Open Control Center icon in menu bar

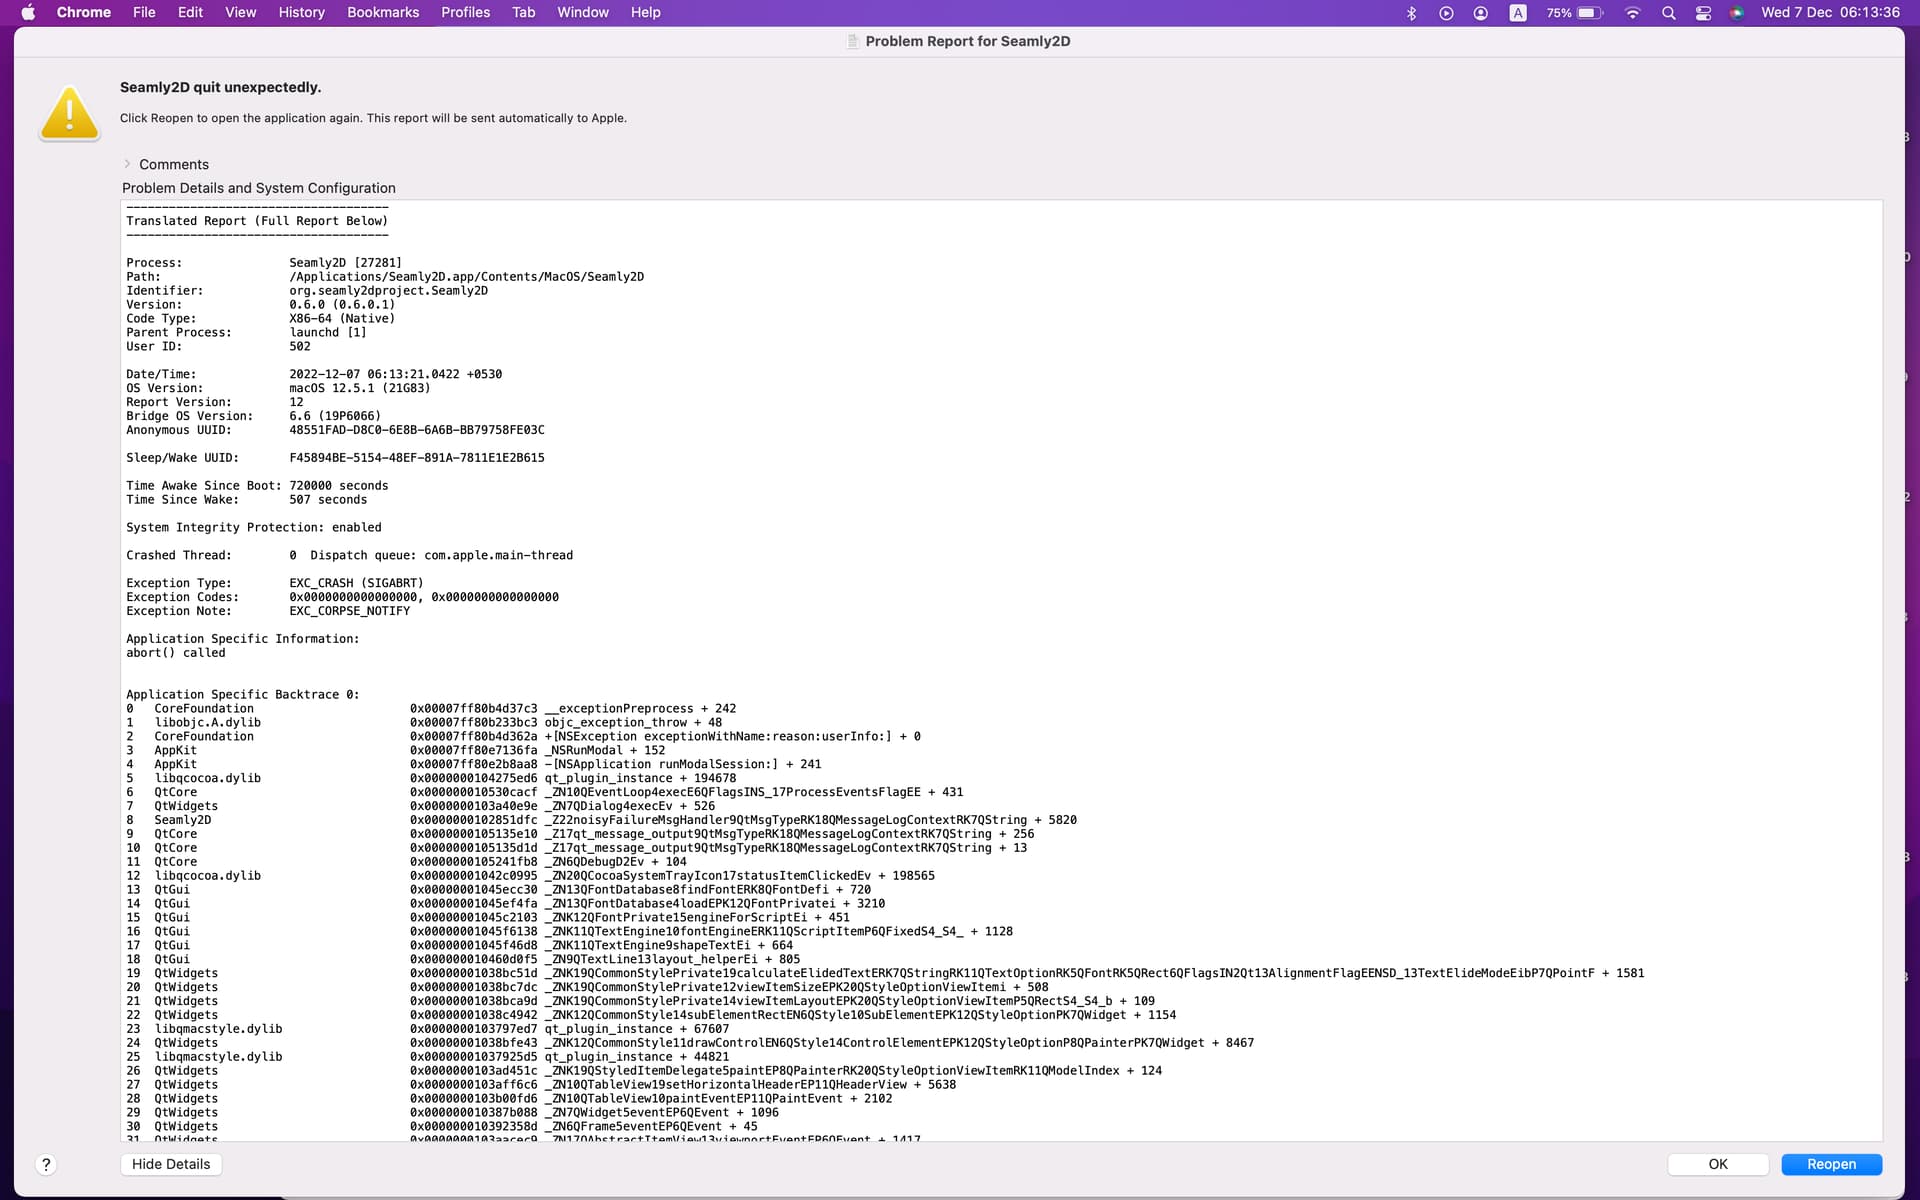tap(1703, 13)
